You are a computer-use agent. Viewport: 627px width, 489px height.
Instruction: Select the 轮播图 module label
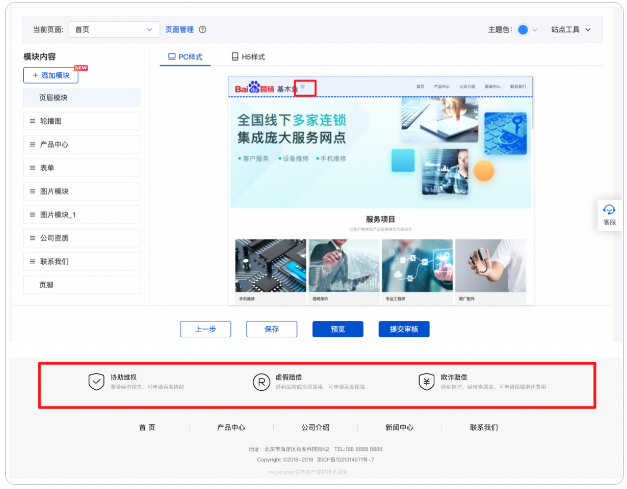coord(51,121)
